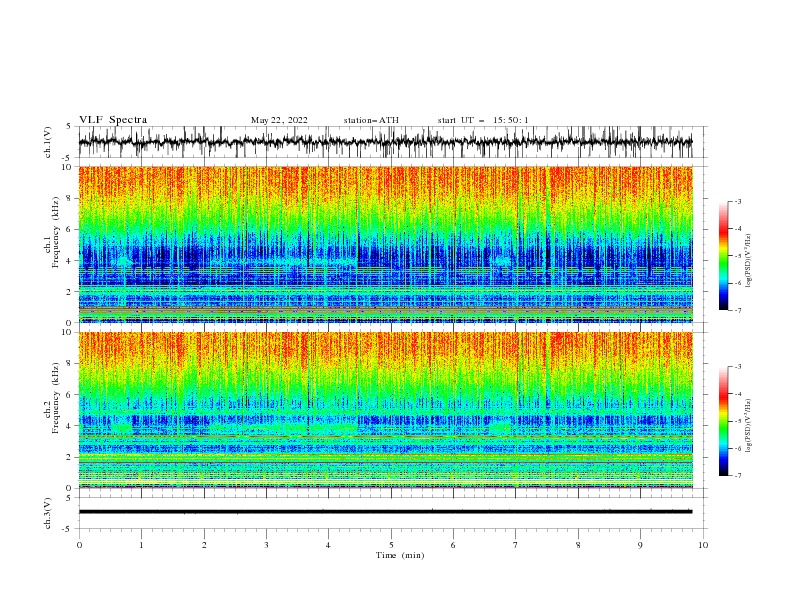The height and width of the screenshot is (612, 792).
Task: Click the "2" kHz tick on ch.2 spectrogram
Action: 69,457
